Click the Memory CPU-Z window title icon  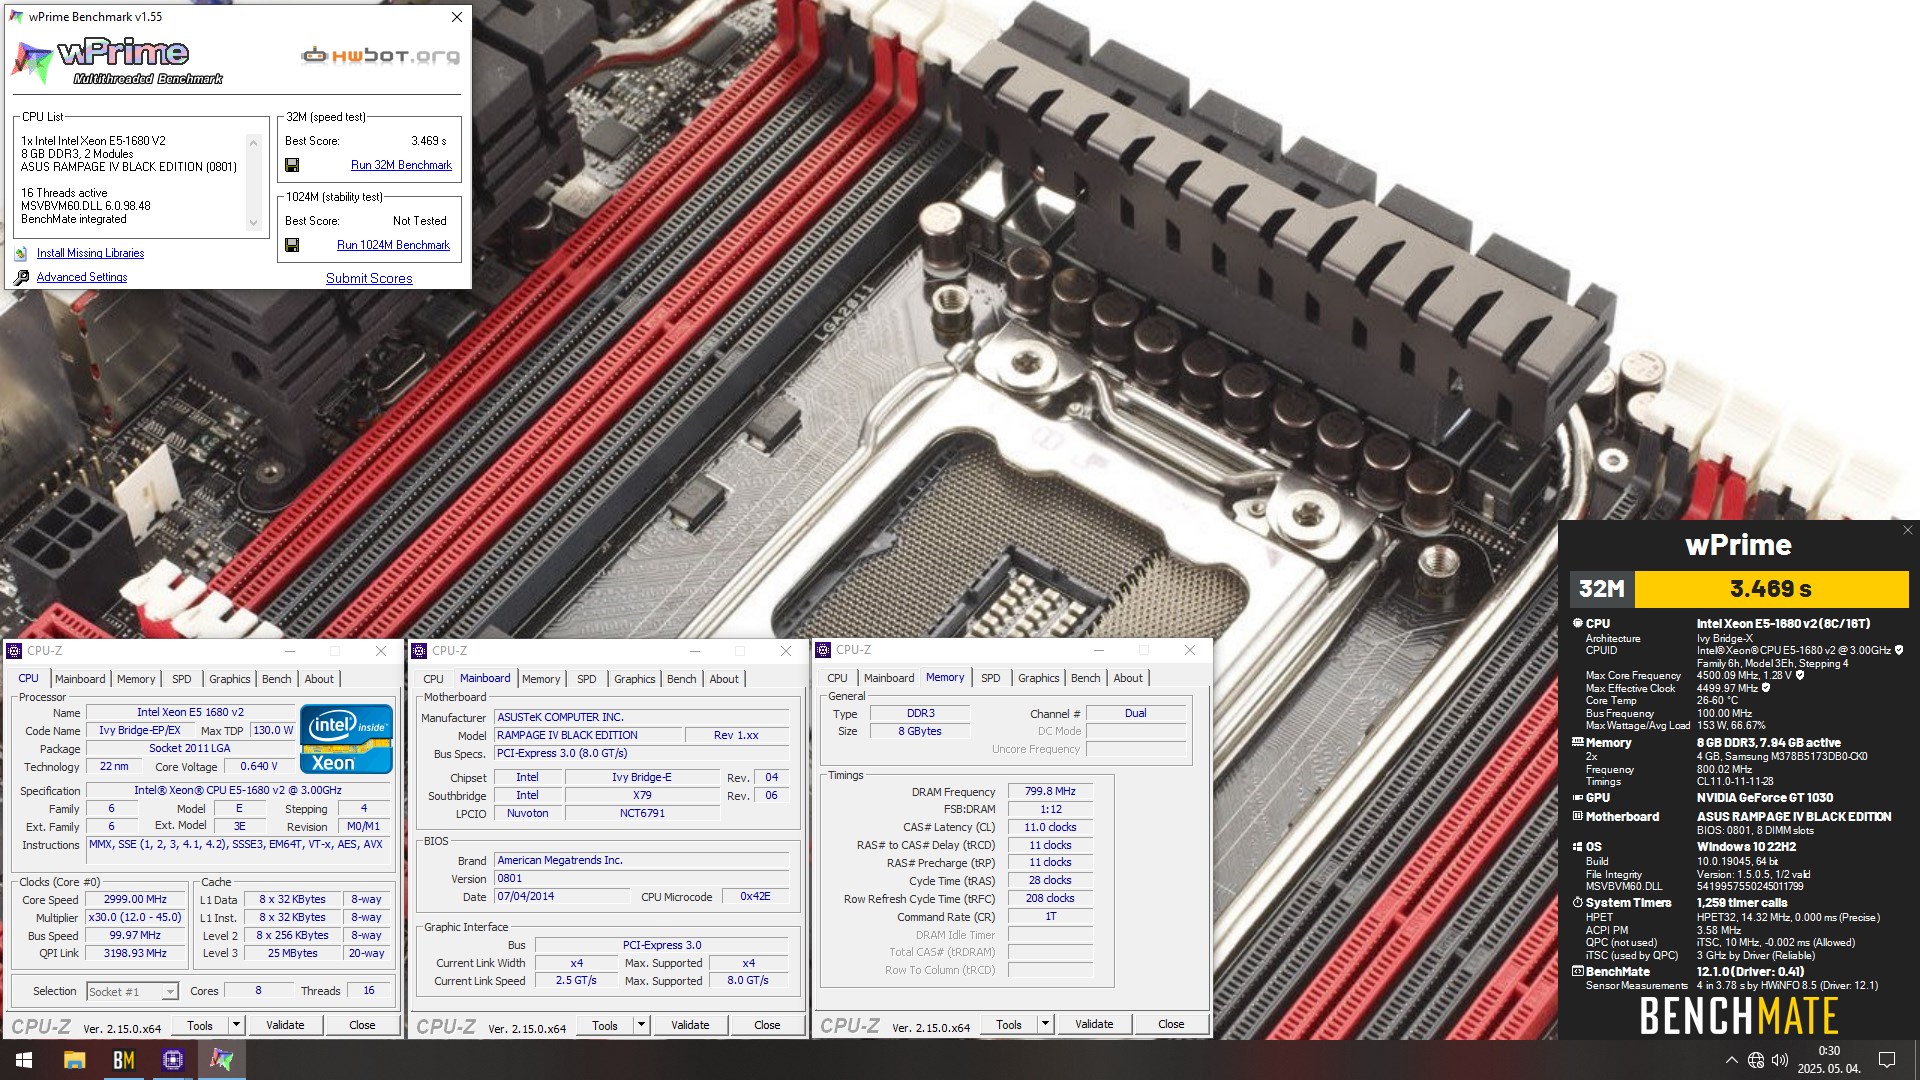(823, 651)
